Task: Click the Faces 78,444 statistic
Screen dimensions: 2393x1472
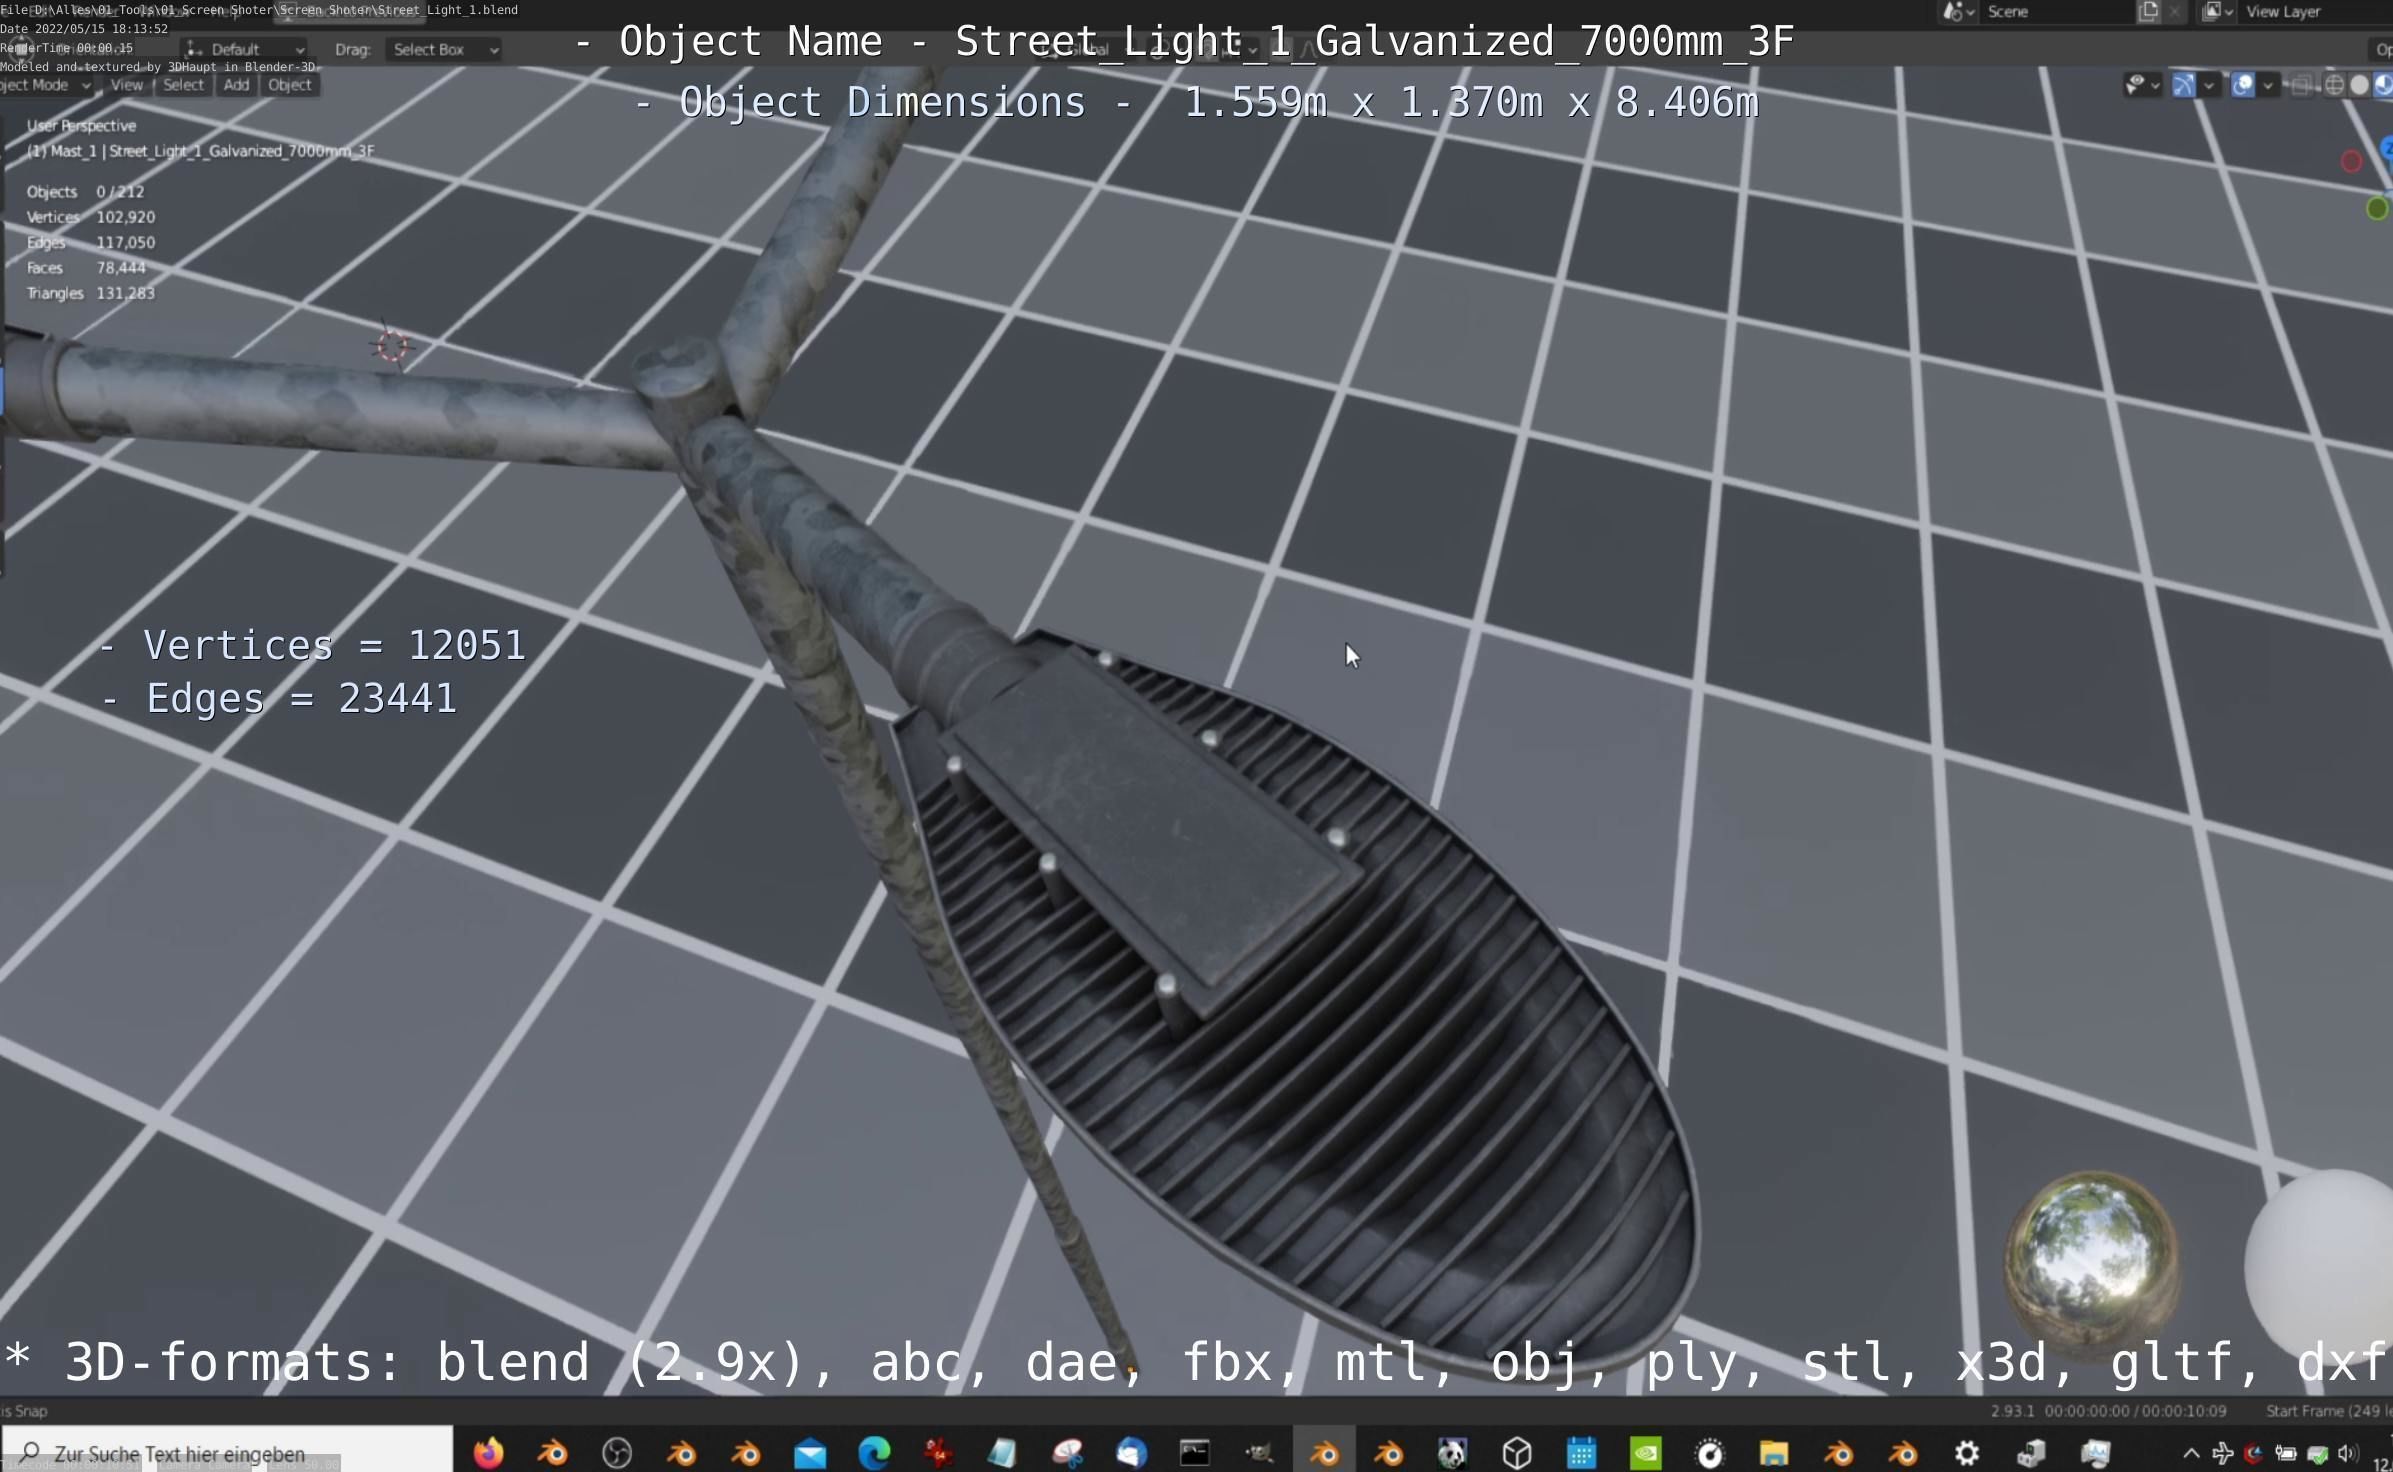Action: [x=86, y=268]
